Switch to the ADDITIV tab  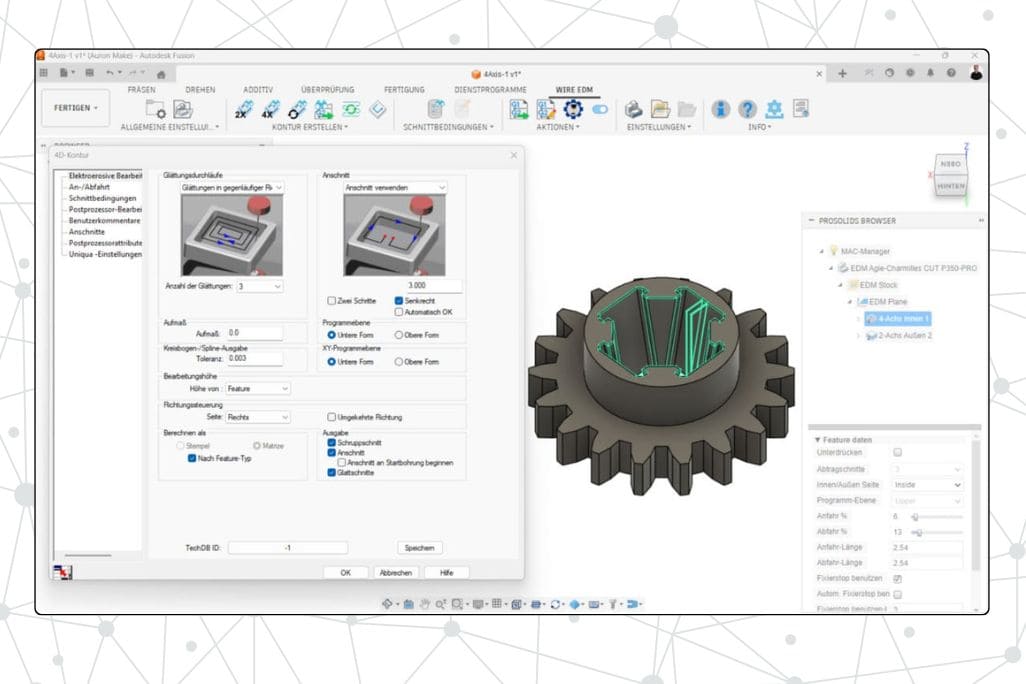click(258, 90)
